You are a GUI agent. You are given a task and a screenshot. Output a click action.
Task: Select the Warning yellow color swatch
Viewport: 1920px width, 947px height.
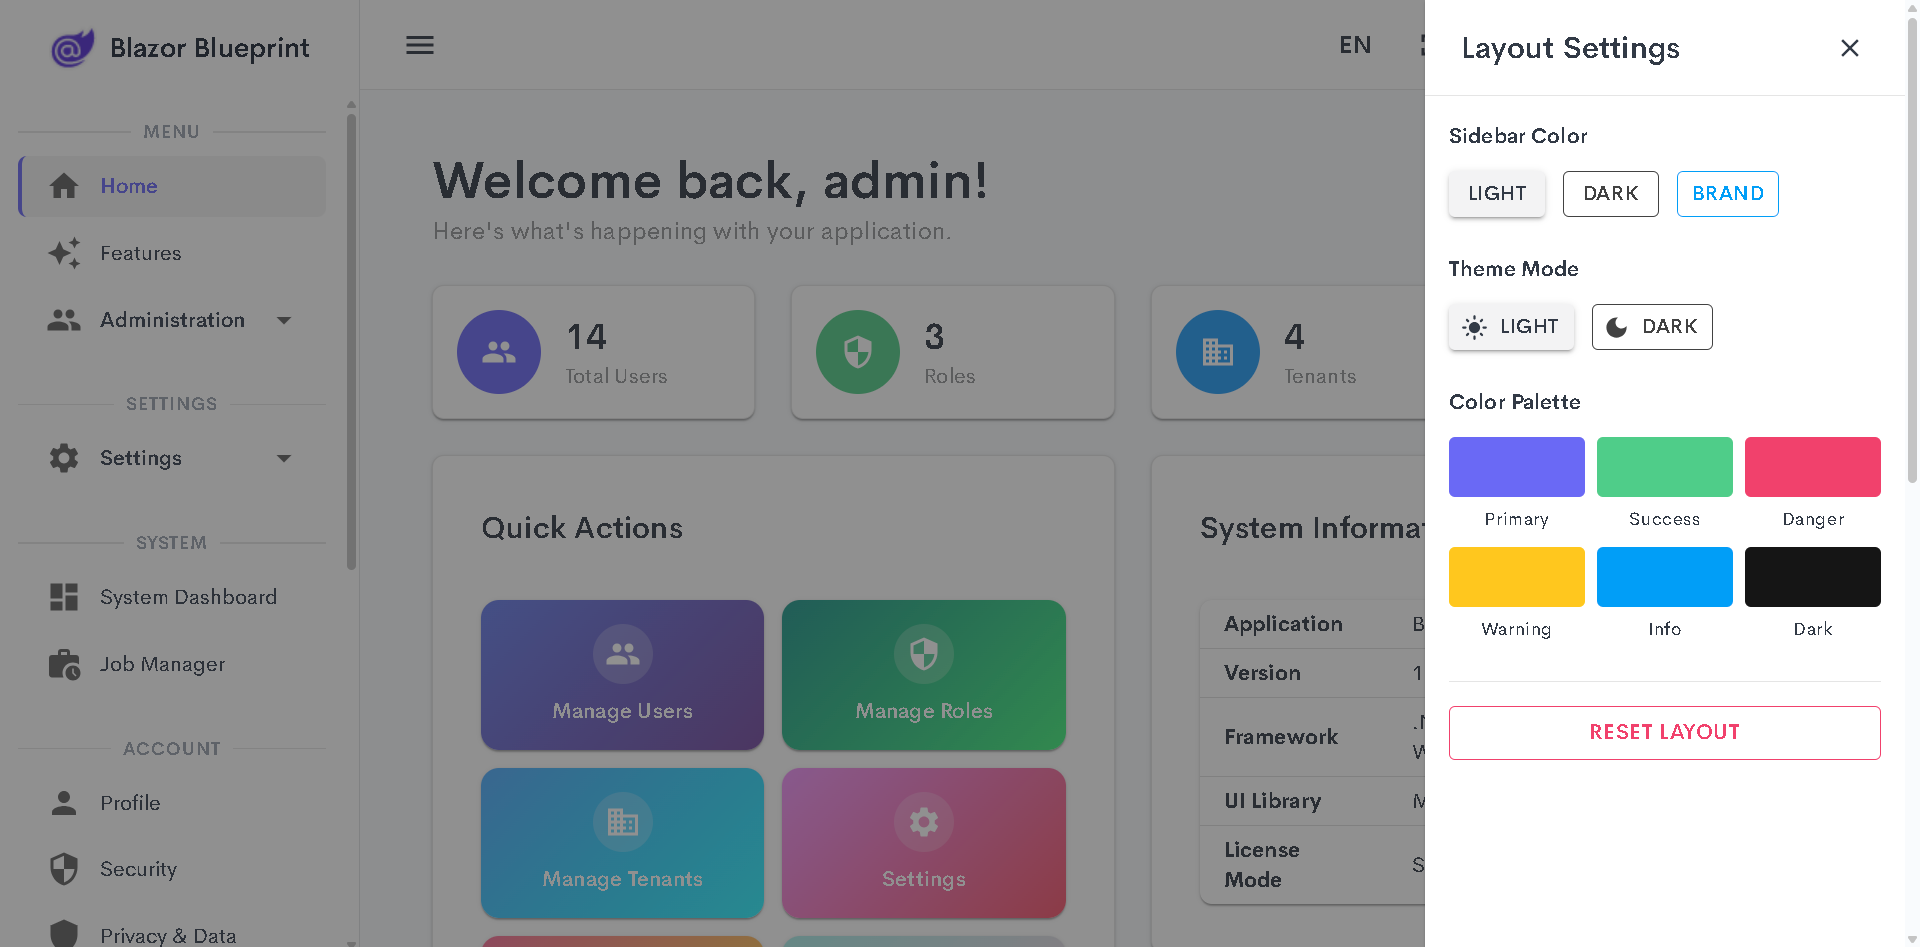(x=1516, y=577)
